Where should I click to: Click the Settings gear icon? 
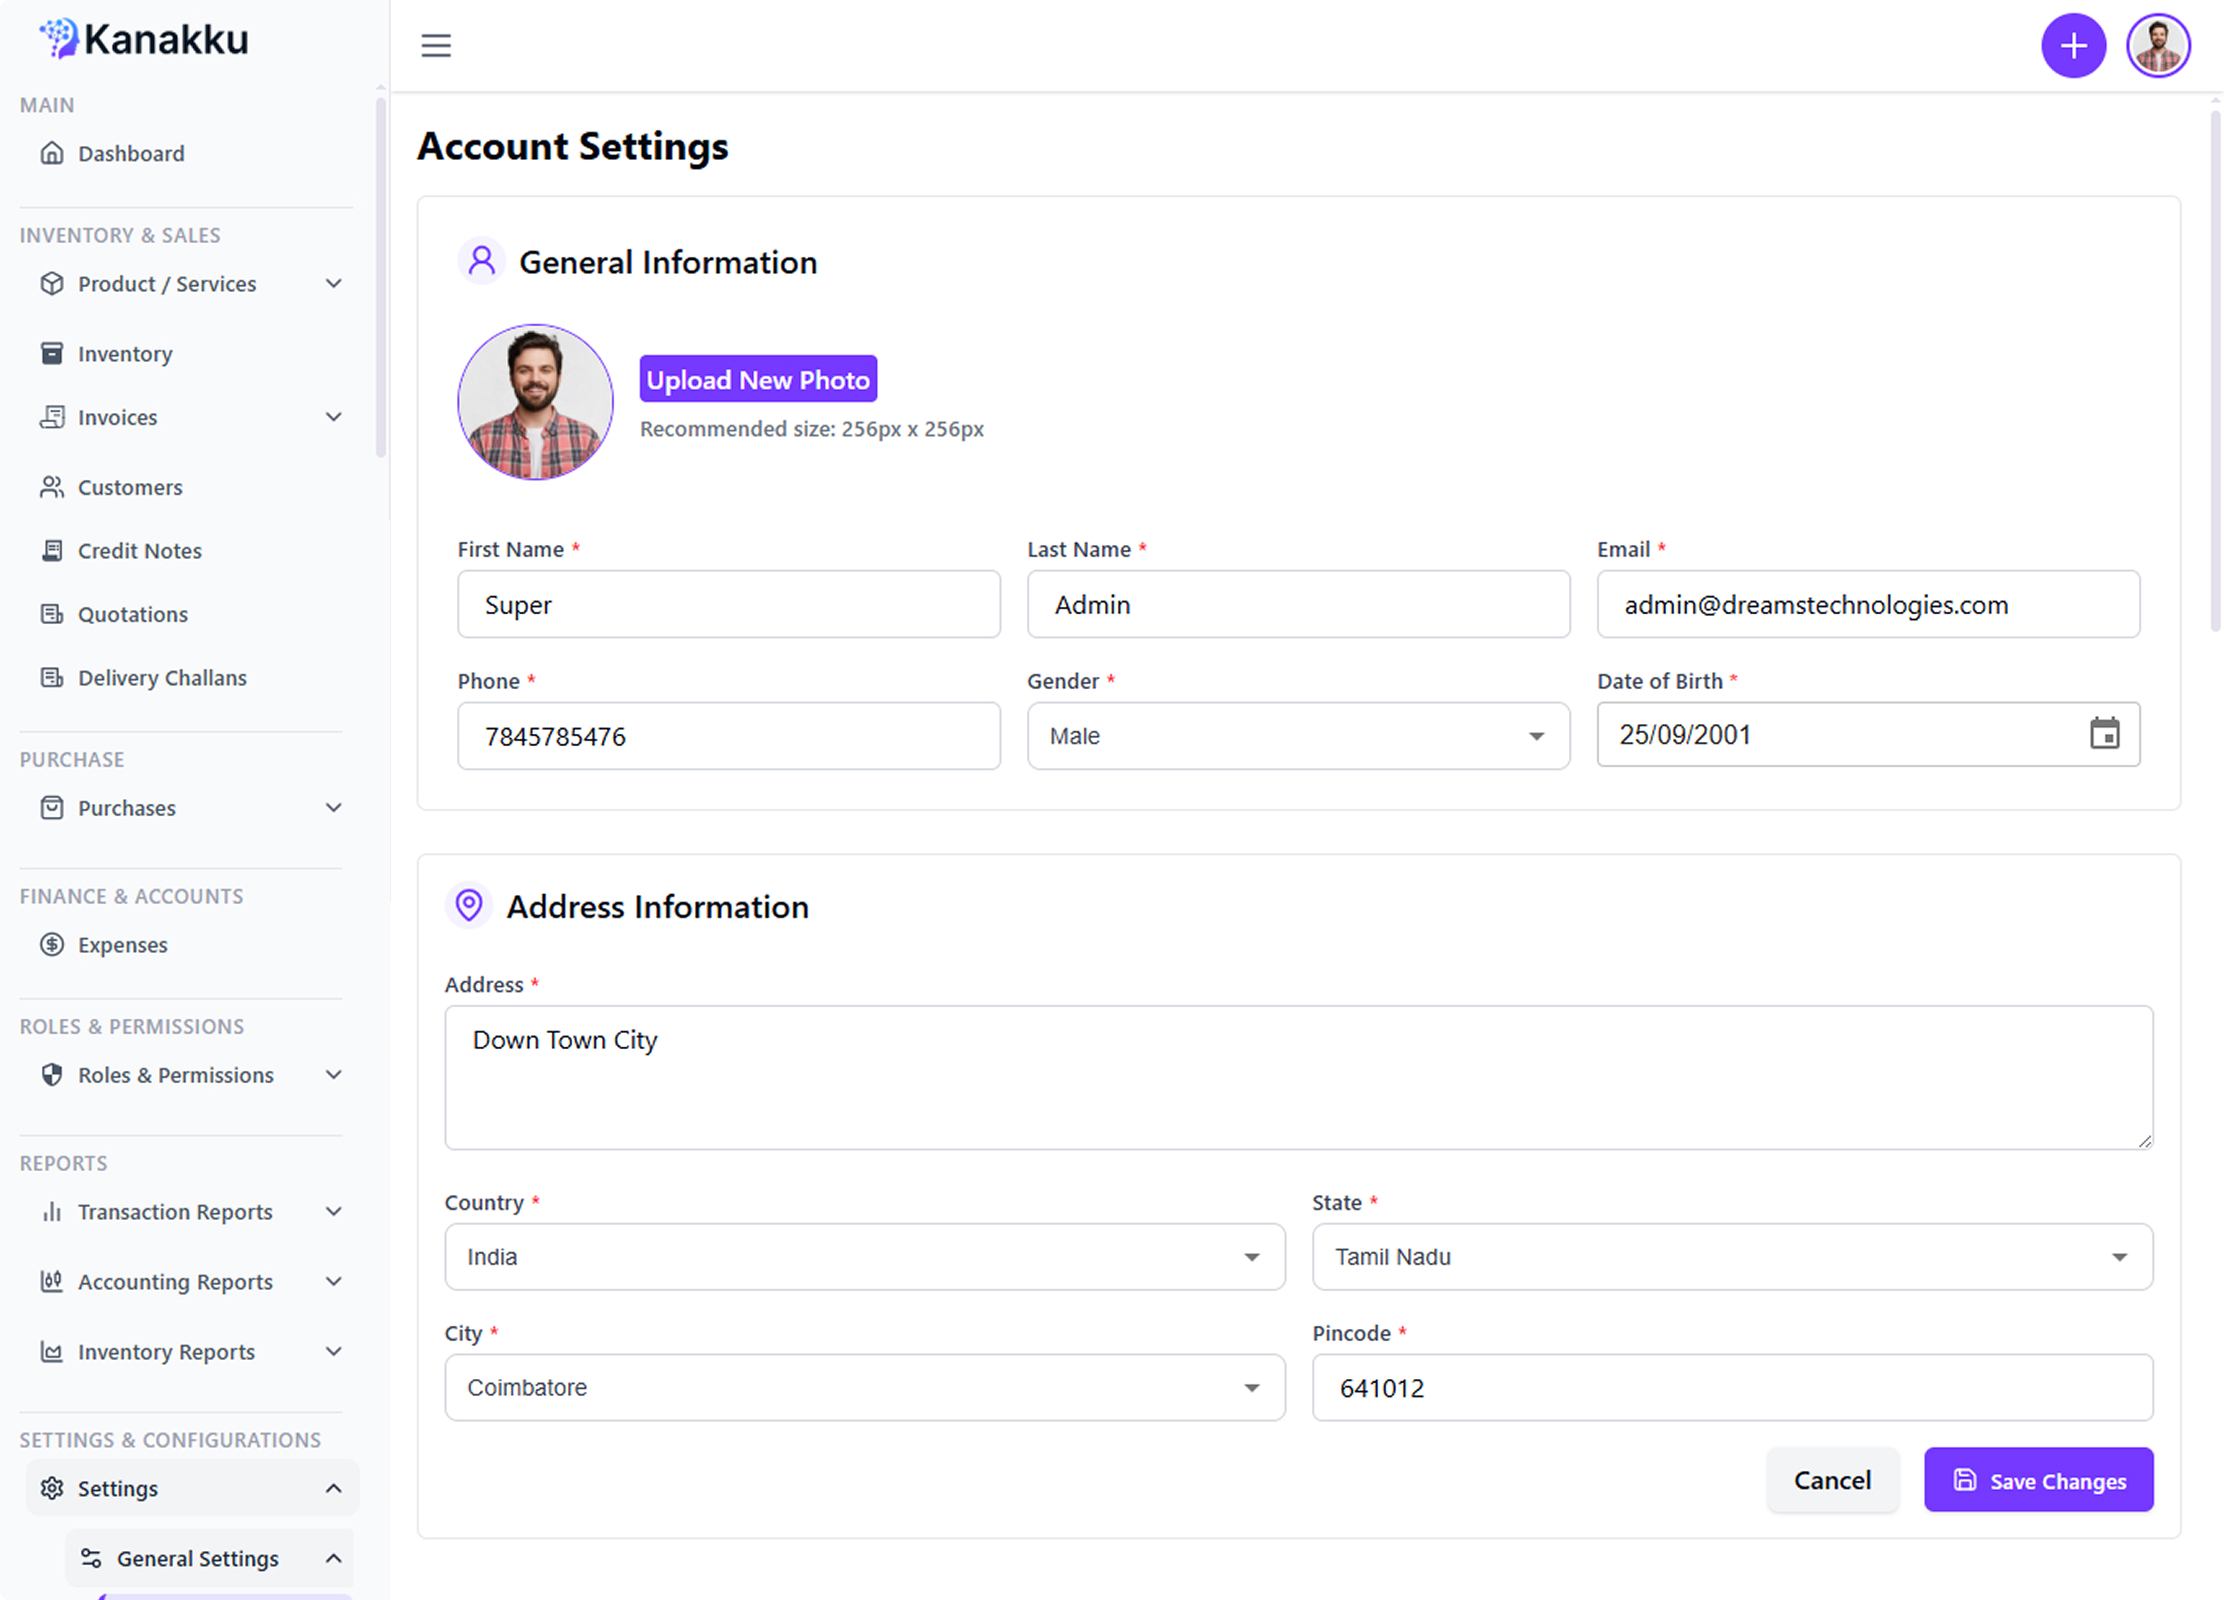click(x=52, y=1488)
